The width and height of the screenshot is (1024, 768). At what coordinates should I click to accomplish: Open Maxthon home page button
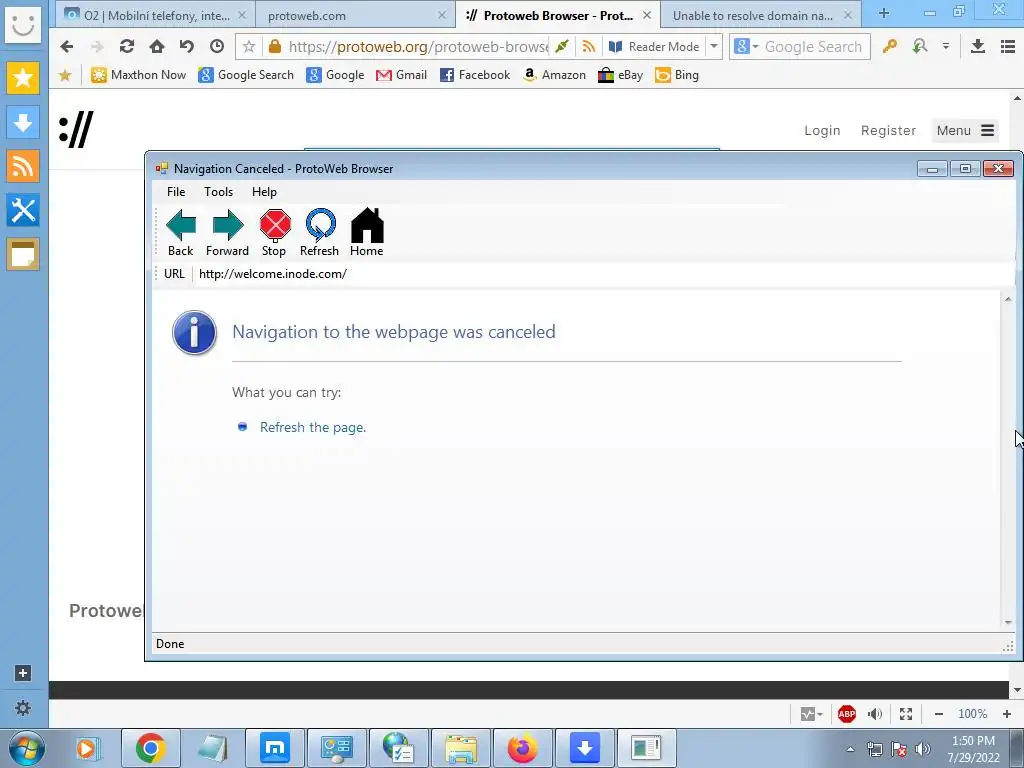(157, 46)
